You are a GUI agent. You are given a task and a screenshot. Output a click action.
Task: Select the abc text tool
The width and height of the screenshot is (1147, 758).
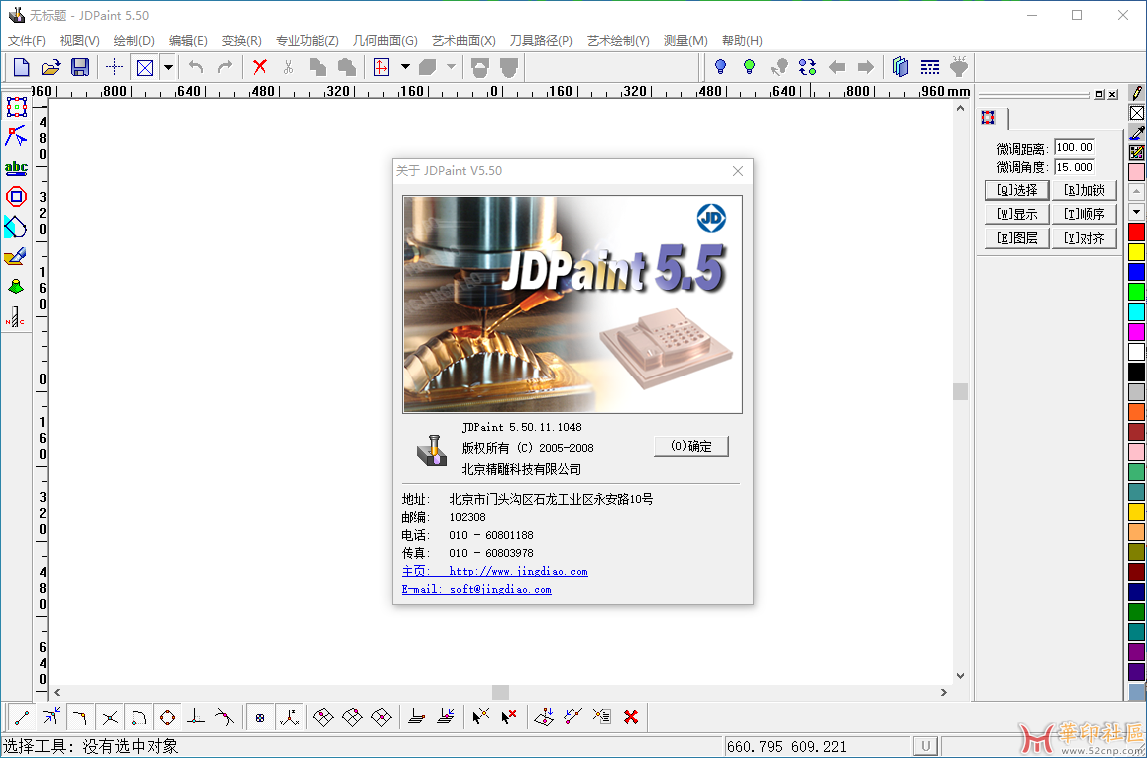click(x=16, y=167)
